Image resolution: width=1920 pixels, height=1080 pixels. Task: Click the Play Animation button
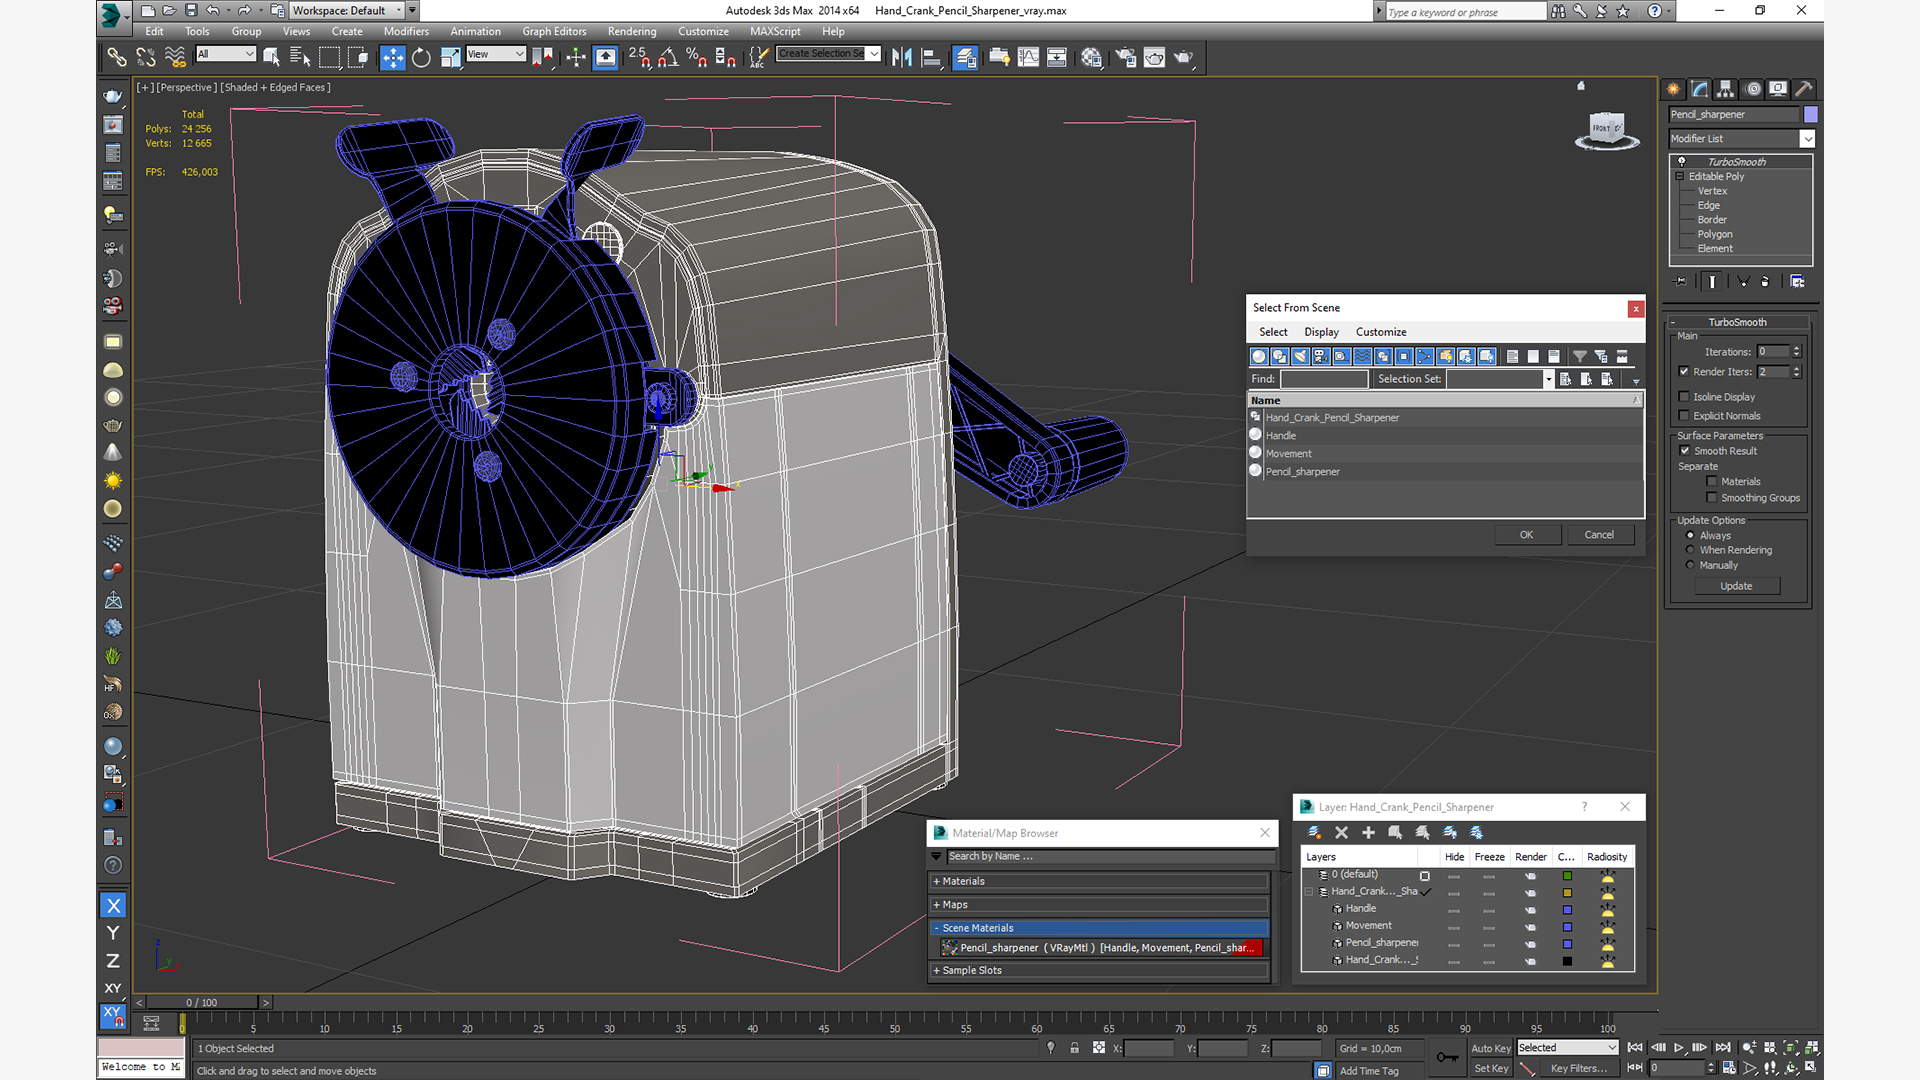(1679, 1048)
